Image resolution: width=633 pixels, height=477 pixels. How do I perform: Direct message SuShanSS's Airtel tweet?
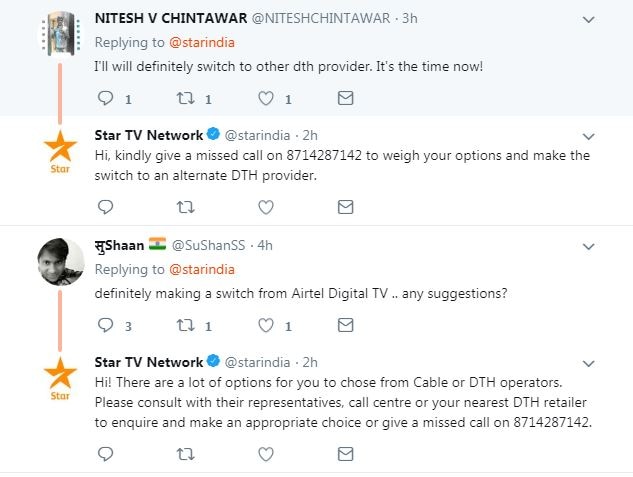click(x=345, y=325)
